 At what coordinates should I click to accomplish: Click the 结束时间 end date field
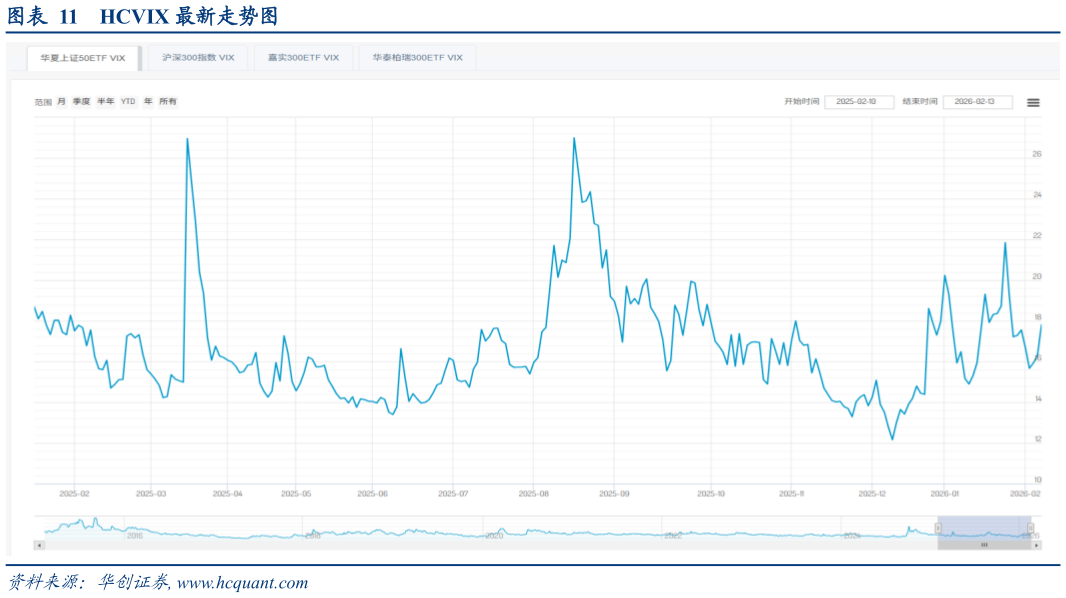click(x=977, y=102)
